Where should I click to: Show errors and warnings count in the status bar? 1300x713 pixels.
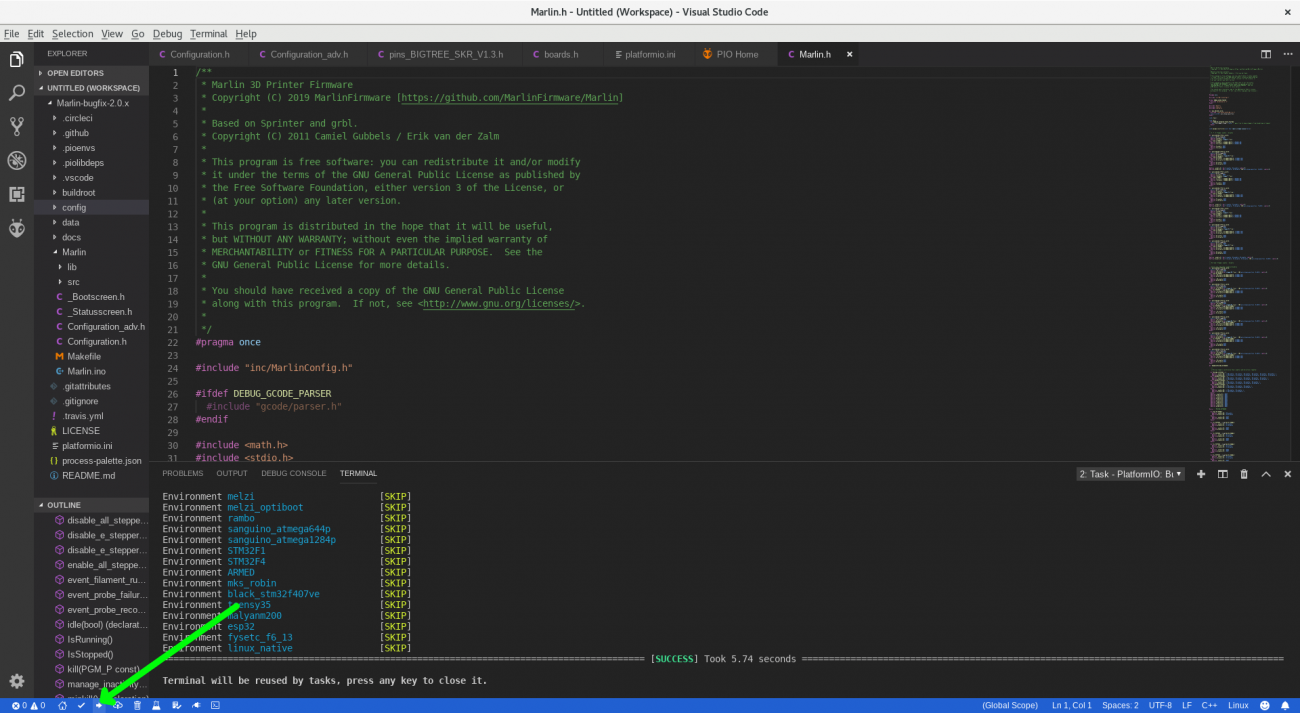[28, 705]
